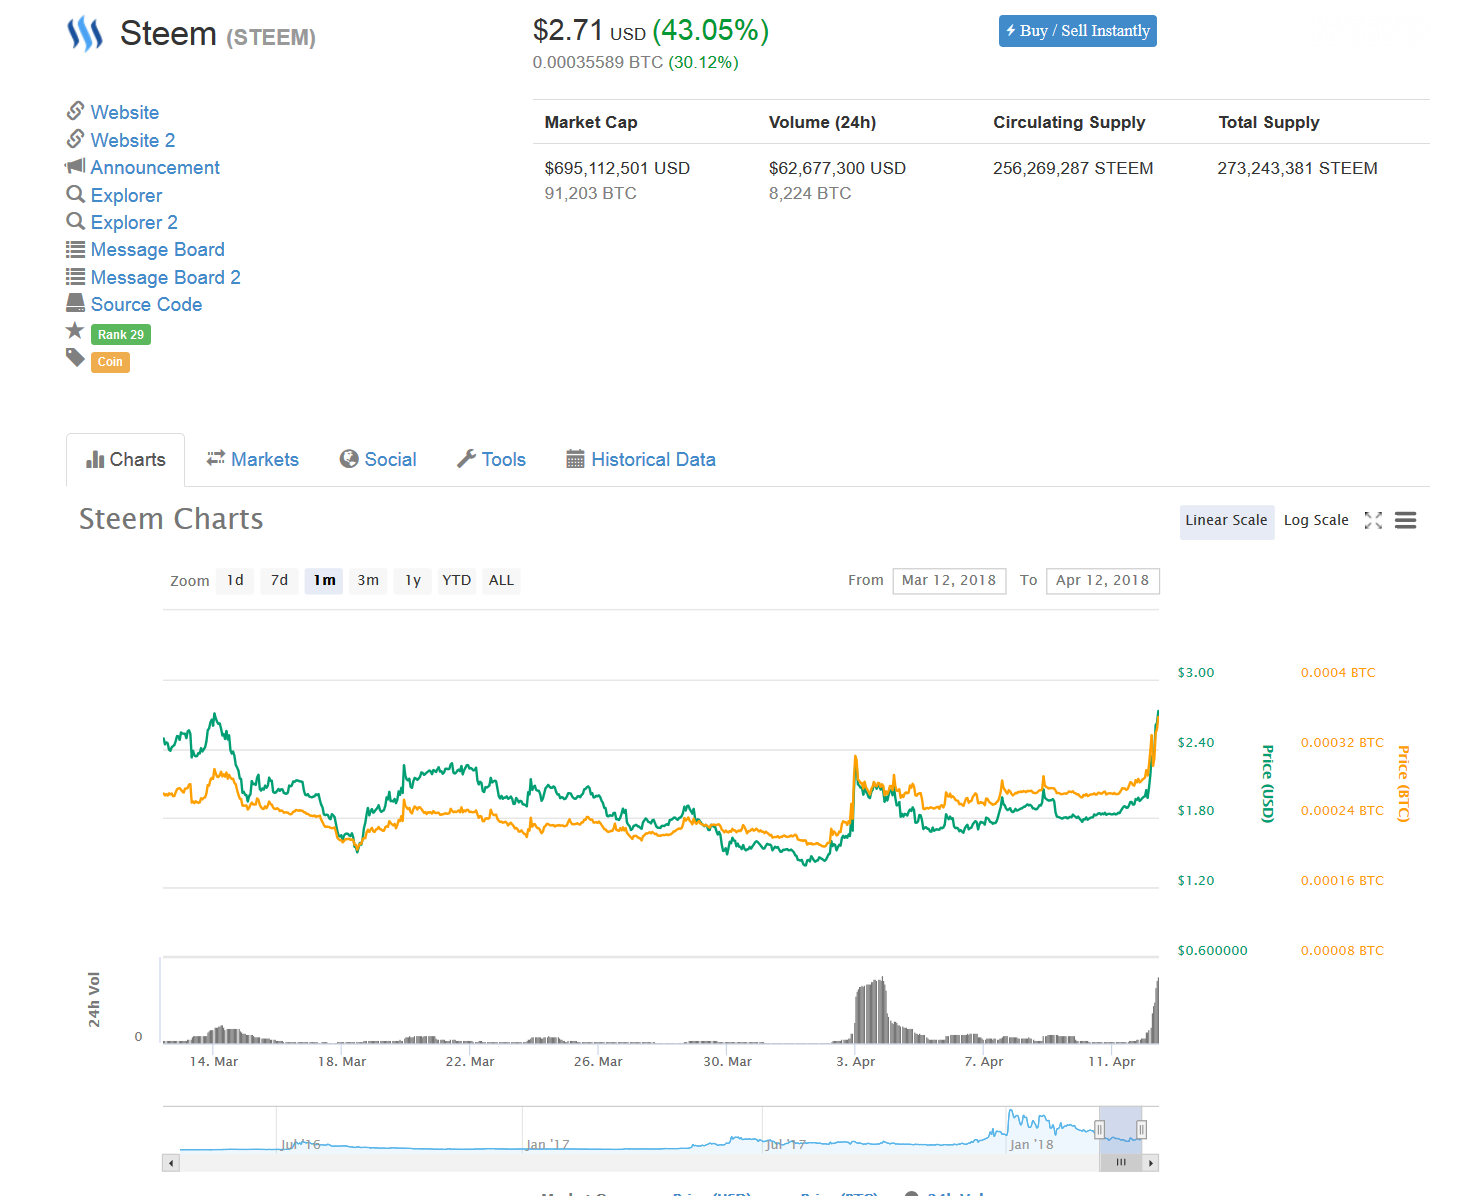Click the Steem Charts heading
The width and height of the screenshot is (1464, 1196).
171,519
